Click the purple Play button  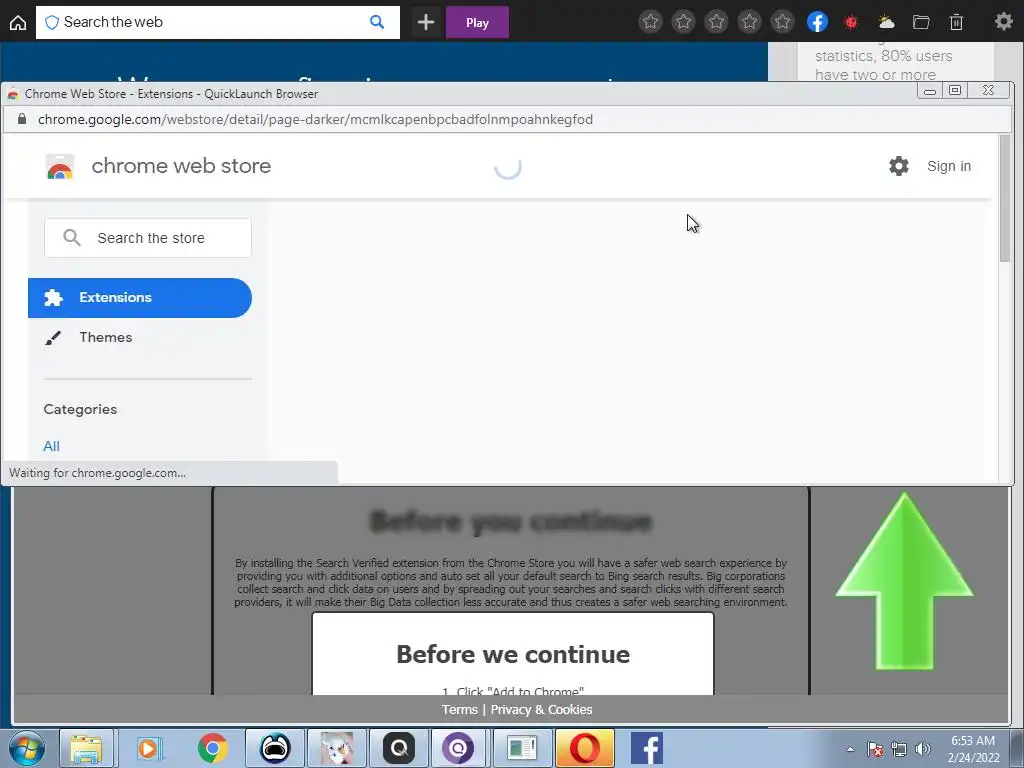pyautogui.click(x=477, y=22)
